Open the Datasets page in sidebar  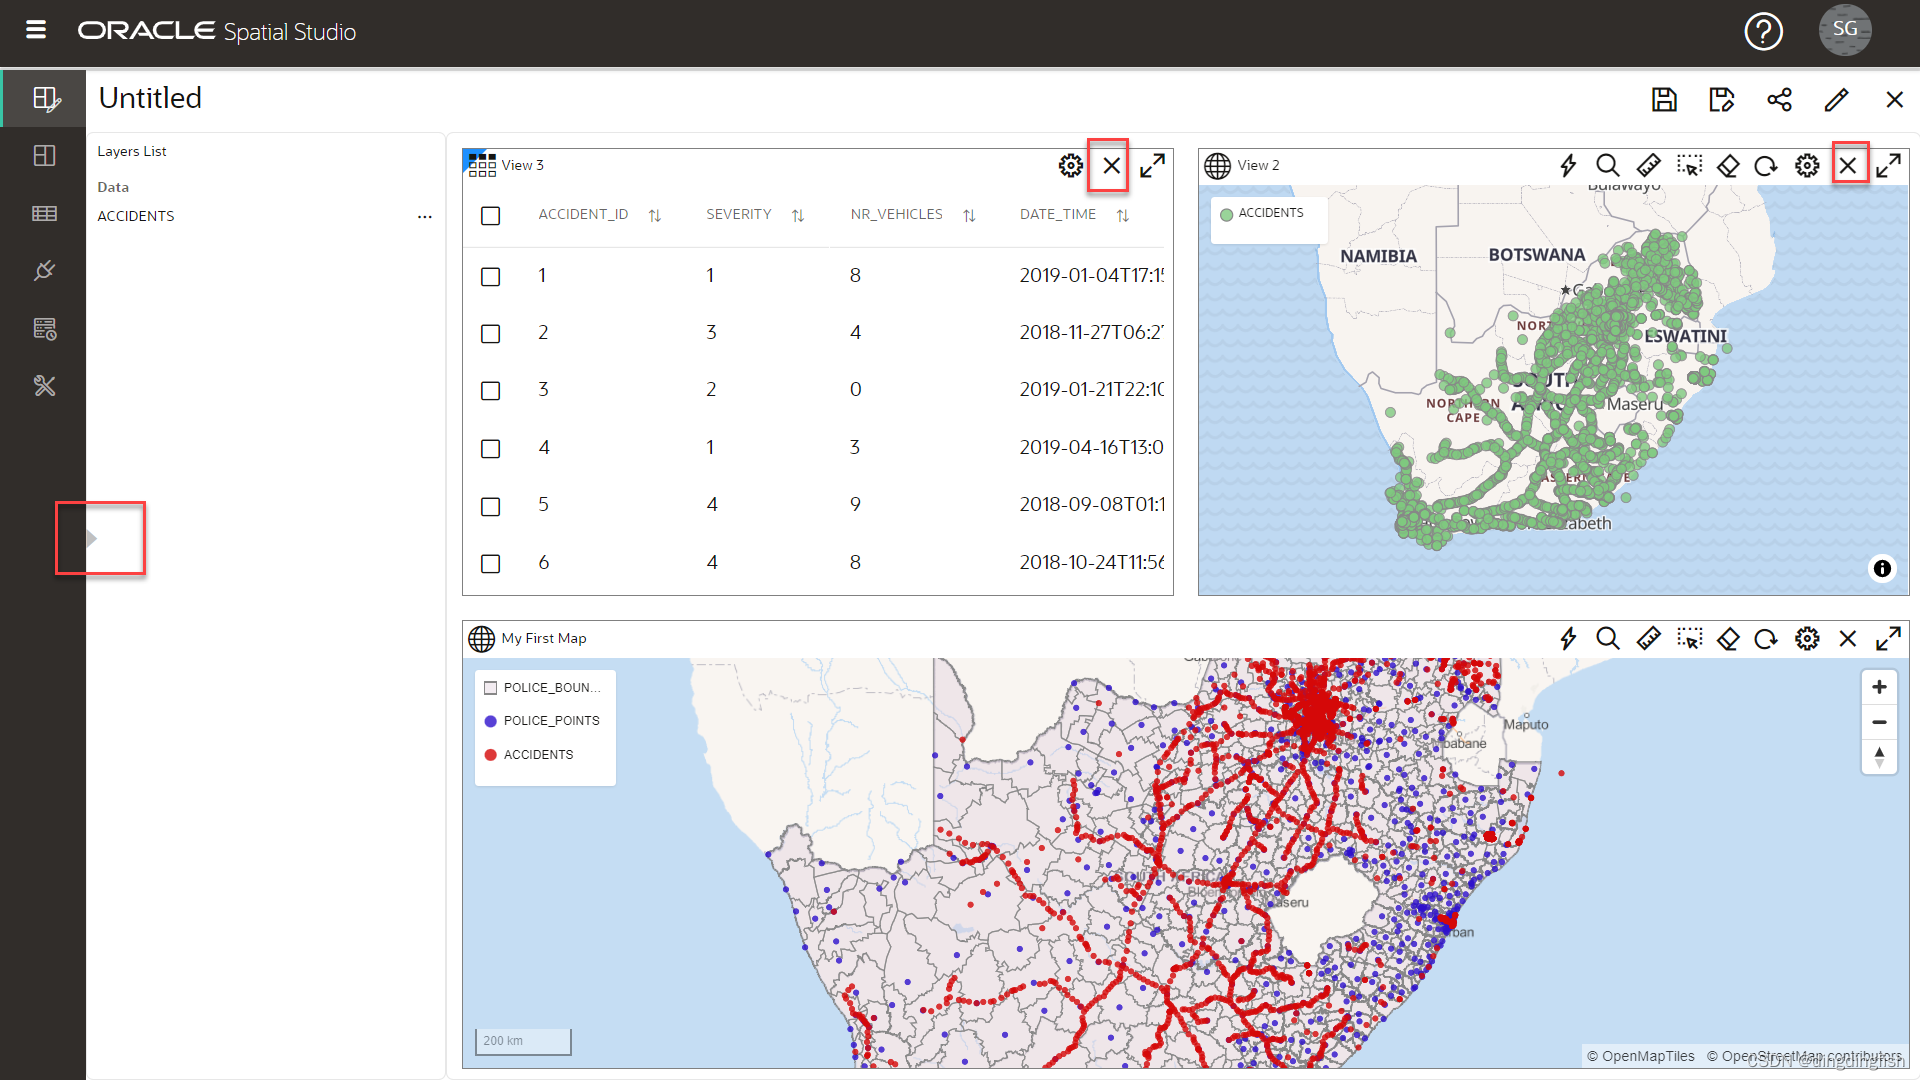point(44,213)
